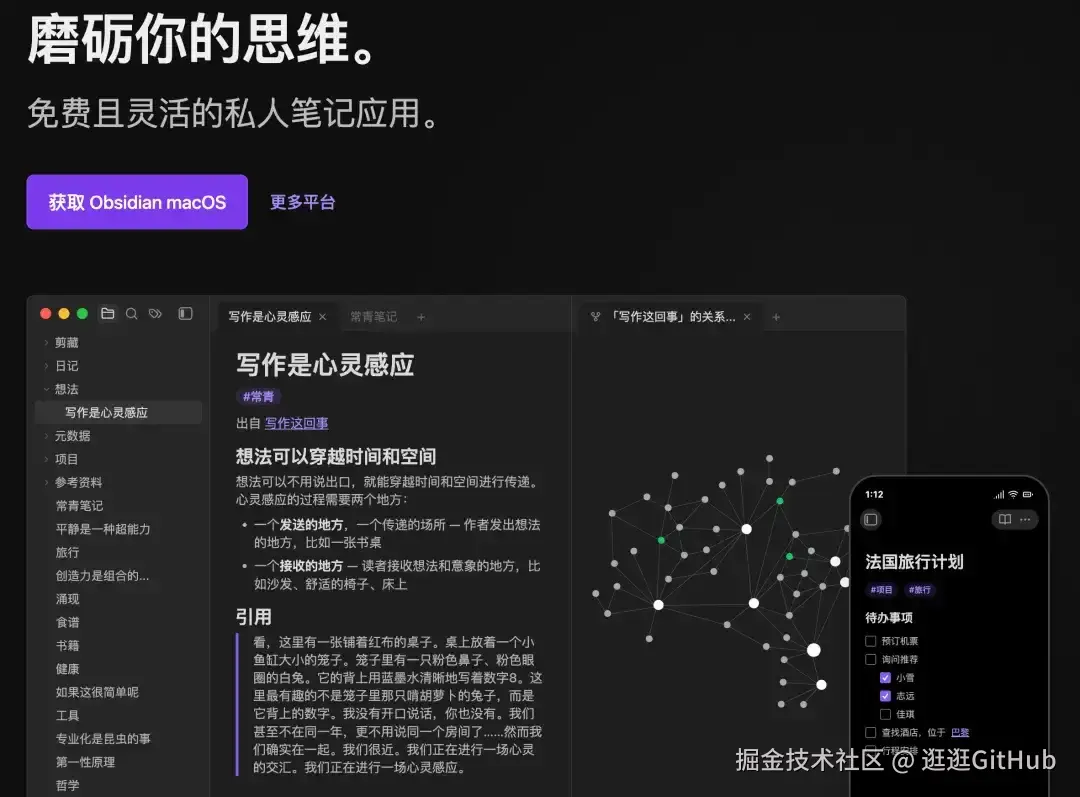Click the green maximize window dot
Viewport: 1080px width, 797px height.
83,313
